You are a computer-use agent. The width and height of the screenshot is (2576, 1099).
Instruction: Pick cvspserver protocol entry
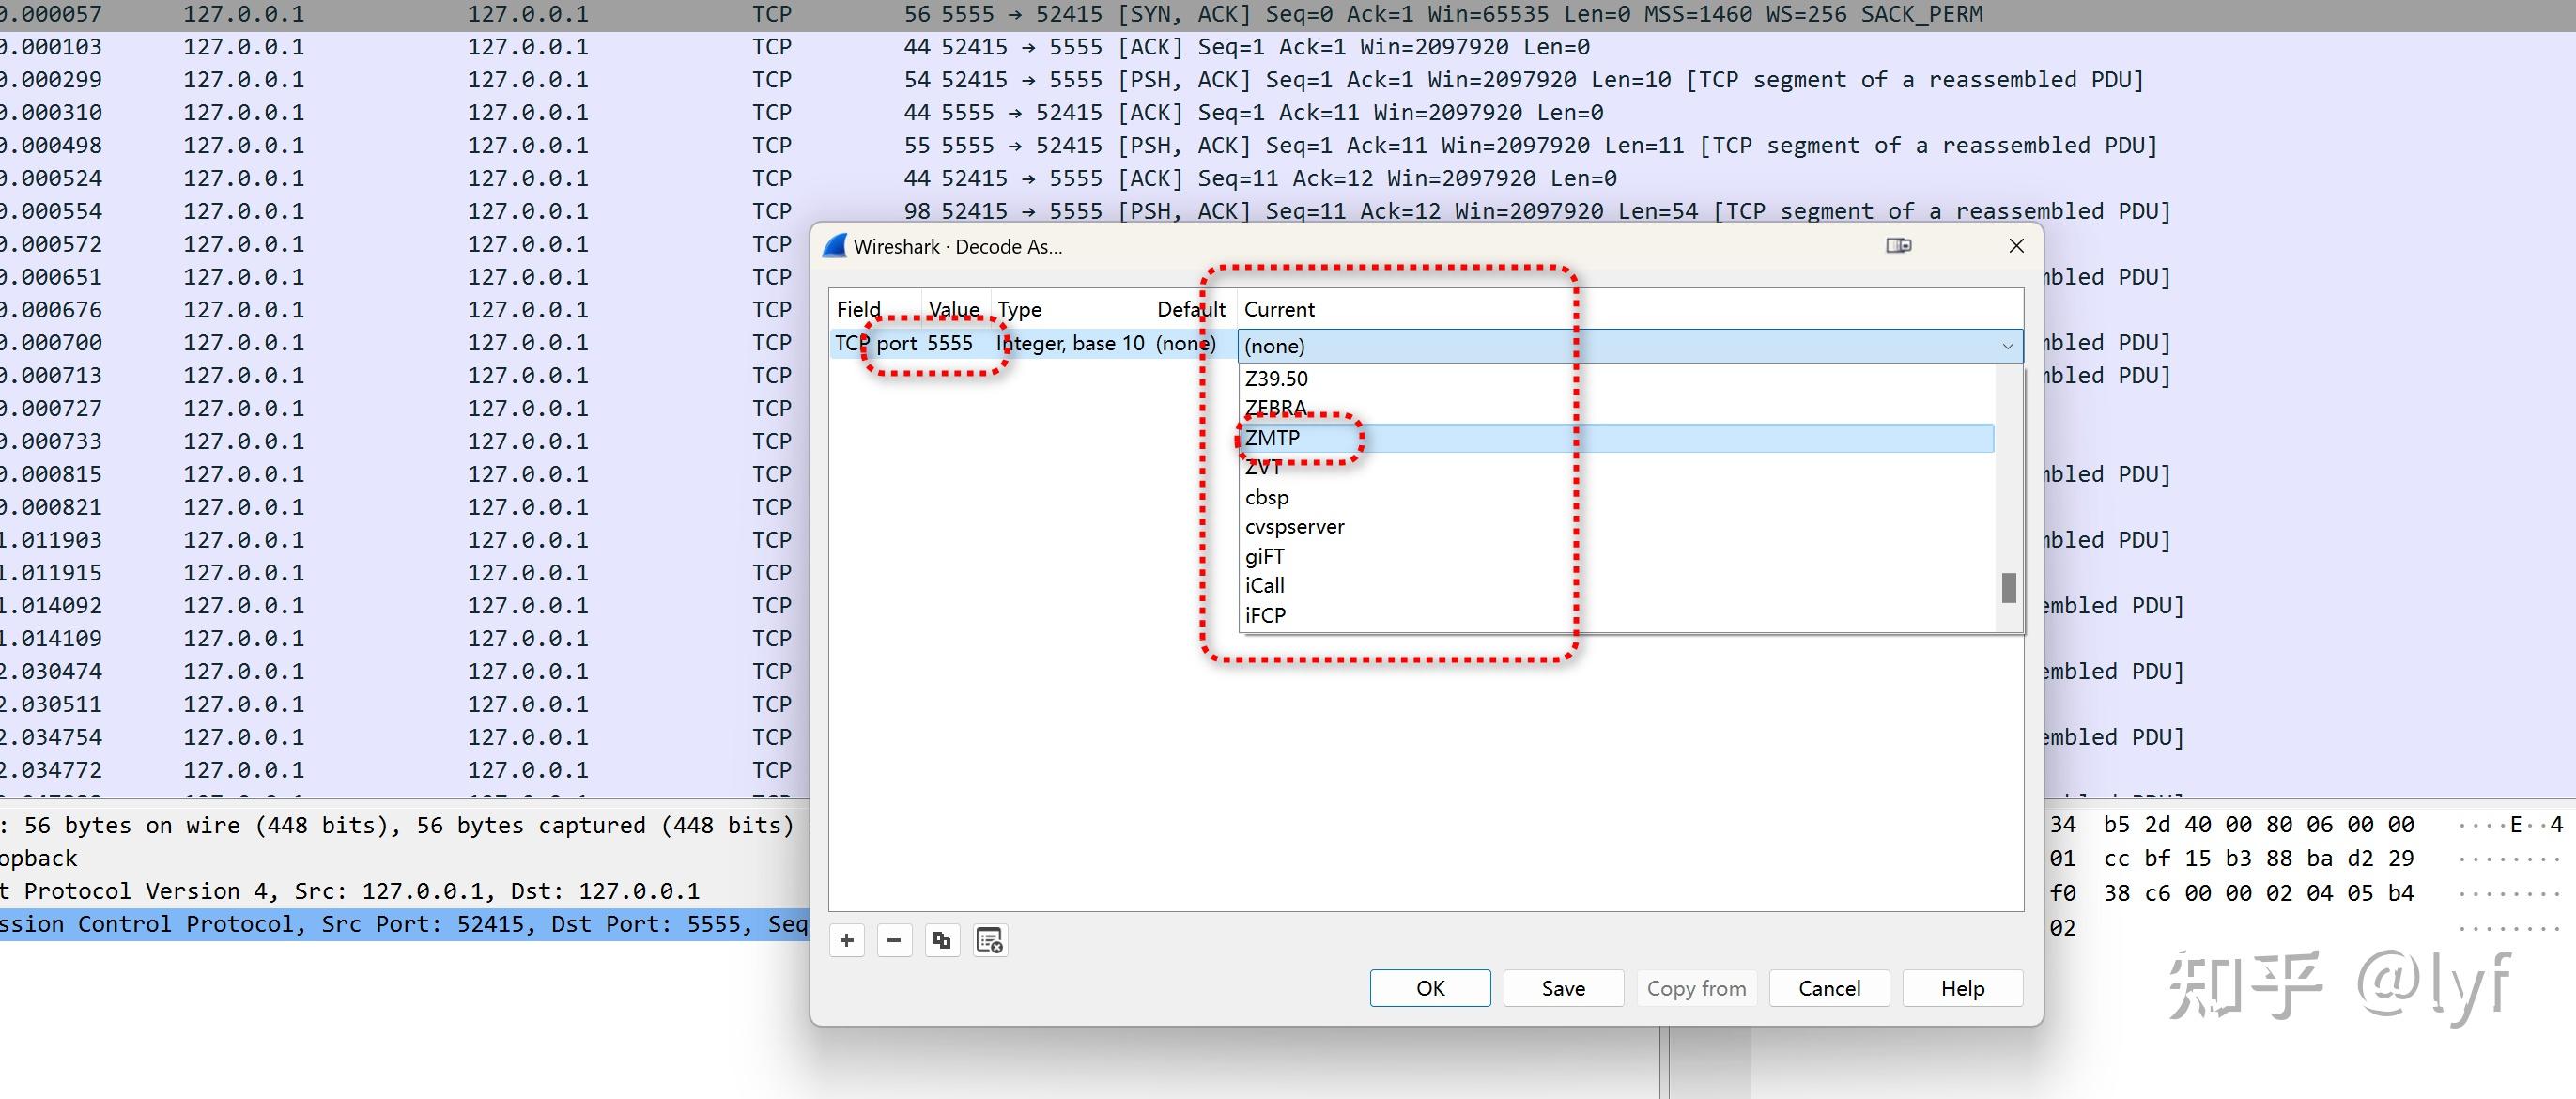click(1294, 527)
